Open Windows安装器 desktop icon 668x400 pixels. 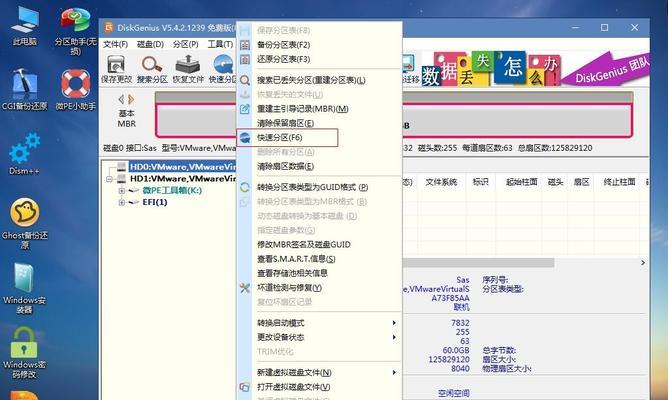(25, 288)
